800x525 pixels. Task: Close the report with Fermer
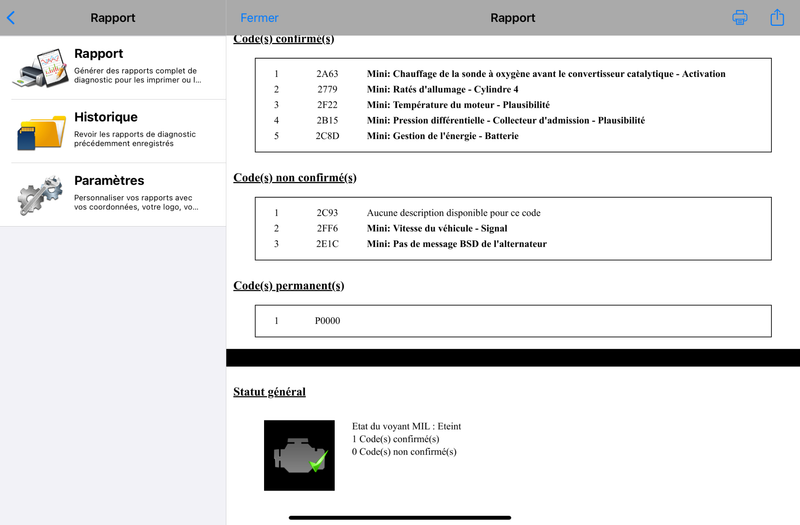259,18
